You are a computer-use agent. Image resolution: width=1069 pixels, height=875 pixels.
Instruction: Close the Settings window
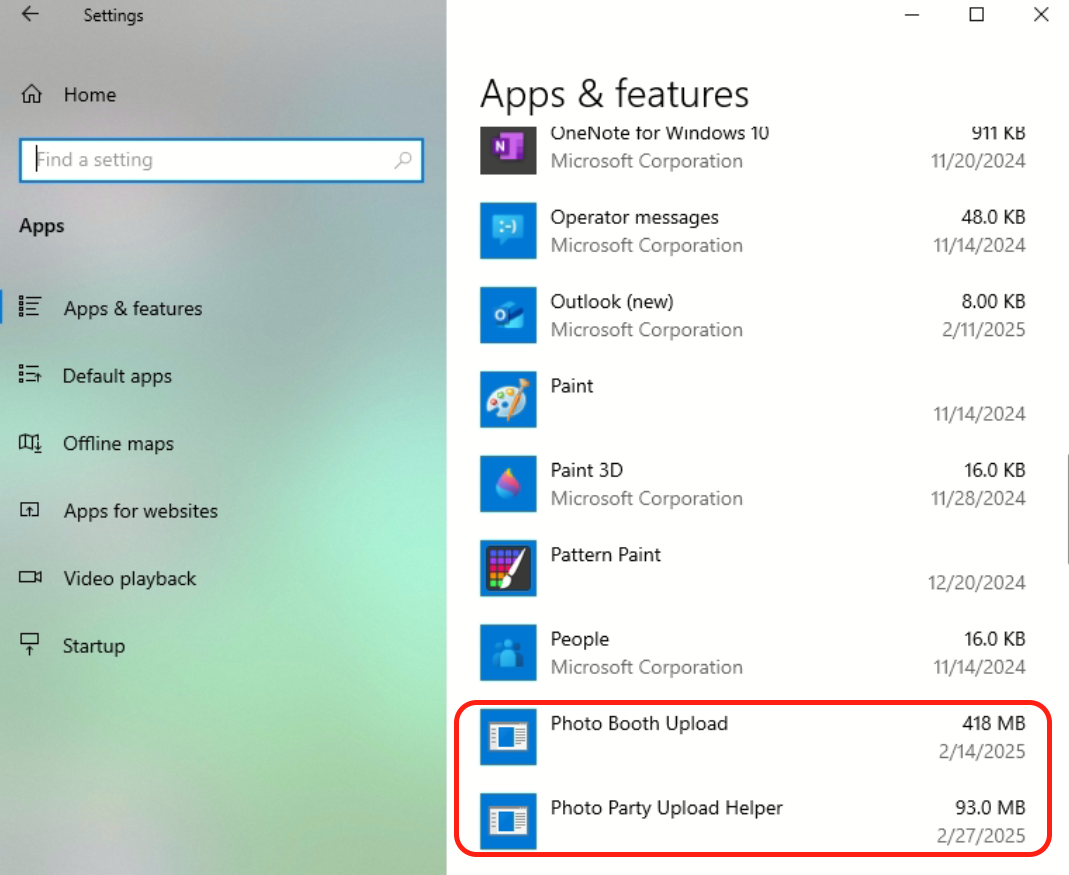pos(1040,14)
